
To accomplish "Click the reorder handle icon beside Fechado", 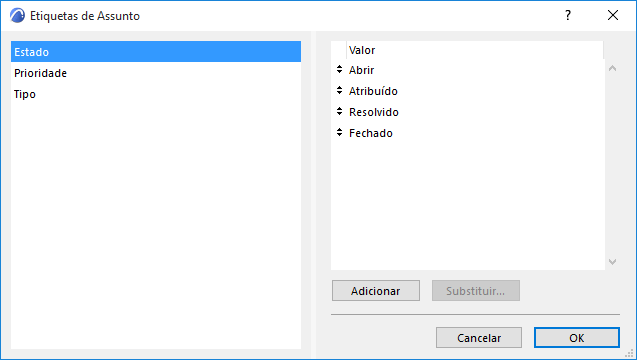I will pyautogui.click(x=340, y=132).
